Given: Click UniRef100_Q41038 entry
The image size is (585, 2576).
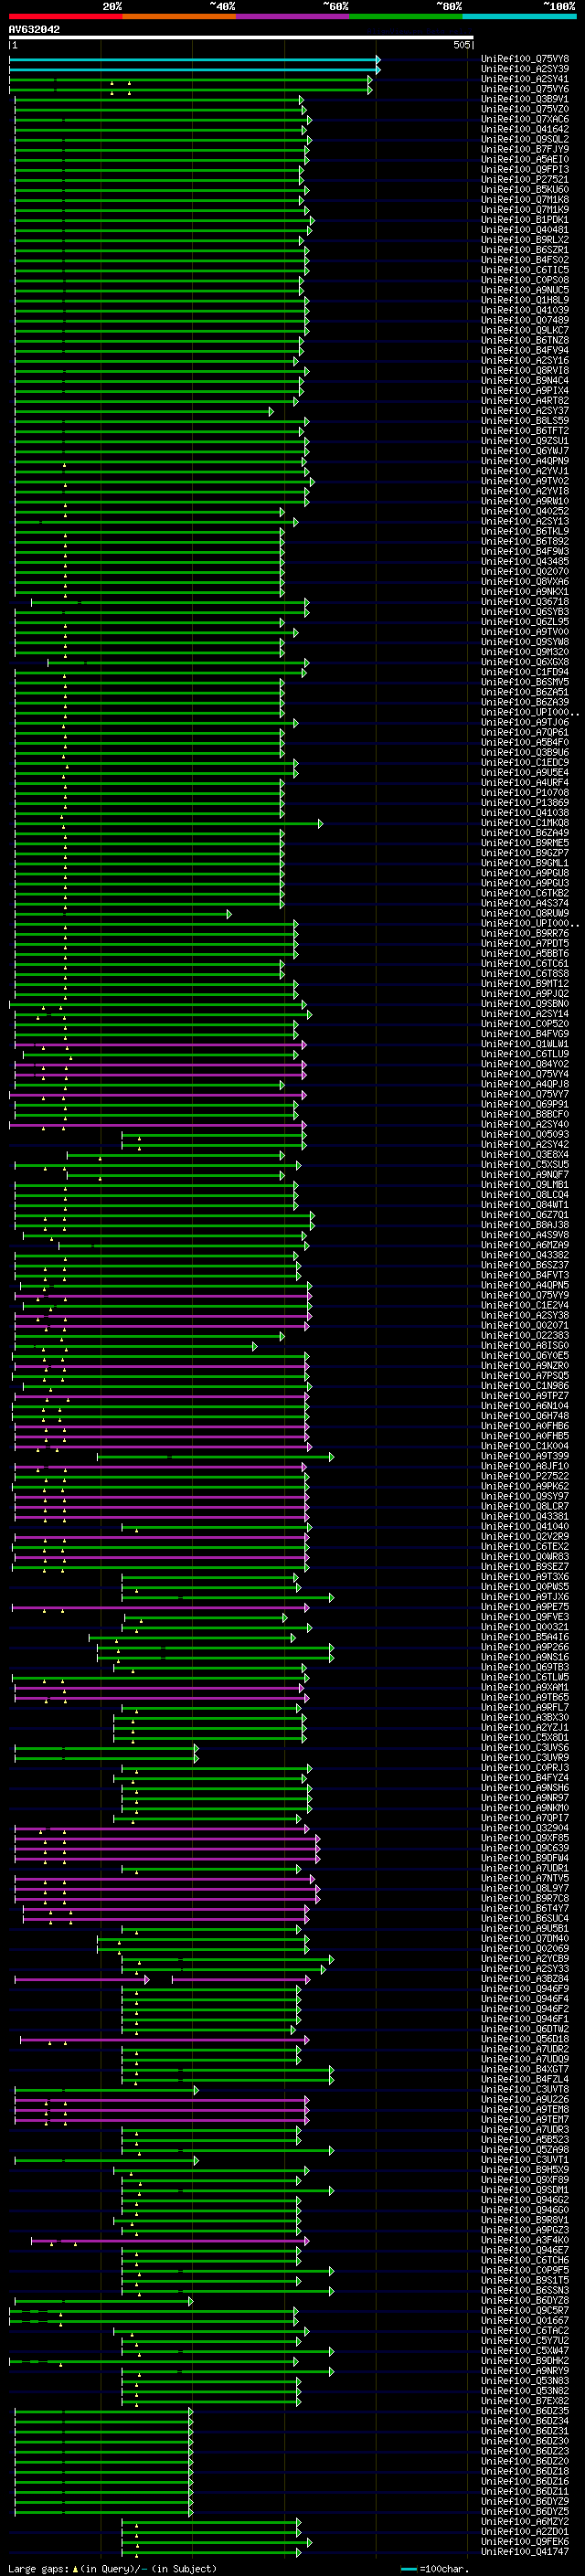Looking at the screenshot, I should (x=525, y=812).
